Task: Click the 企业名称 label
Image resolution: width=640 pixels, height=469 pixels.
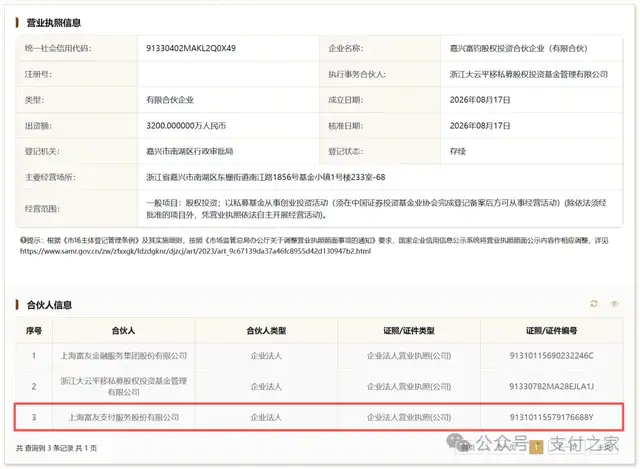Action: (346, 48)
